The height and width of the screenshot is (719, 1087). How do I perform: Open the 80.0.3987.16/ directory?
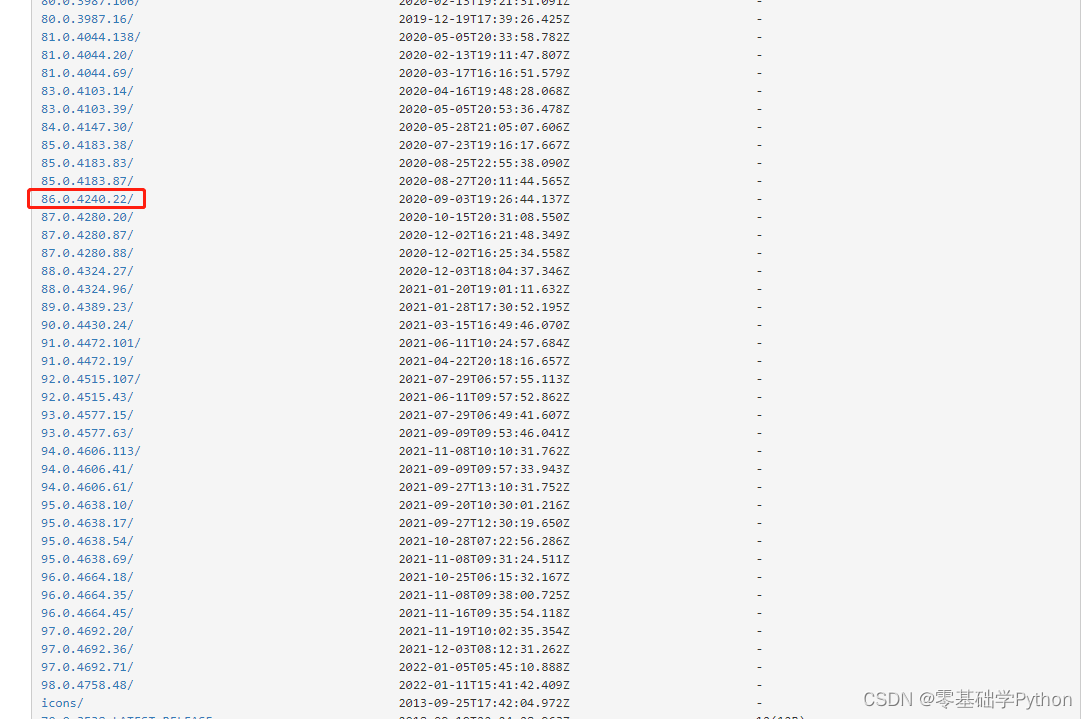87,19
